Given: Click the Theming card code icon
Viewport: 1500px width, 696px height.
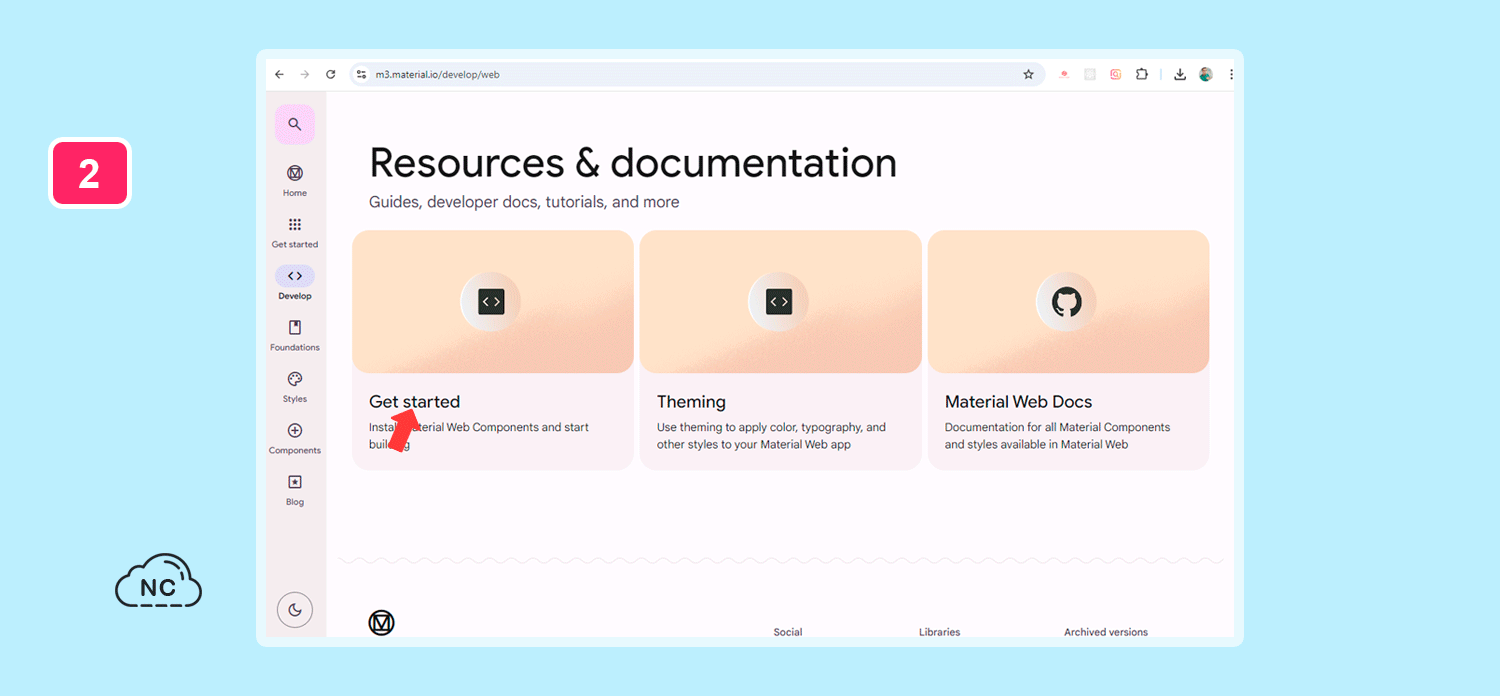Looking at the screenshot, I should pyautogui.click(x=779, y=302).
